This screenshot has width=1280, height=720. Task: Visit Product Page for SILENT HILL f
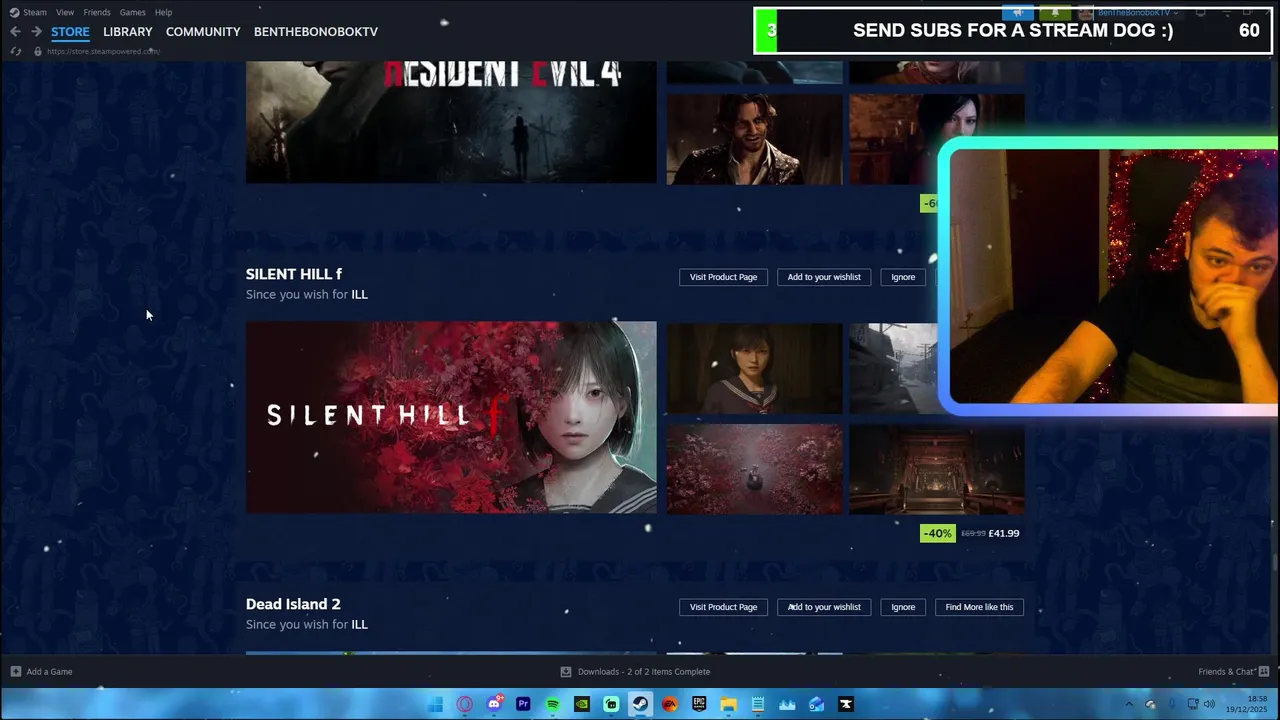[723, 277]
